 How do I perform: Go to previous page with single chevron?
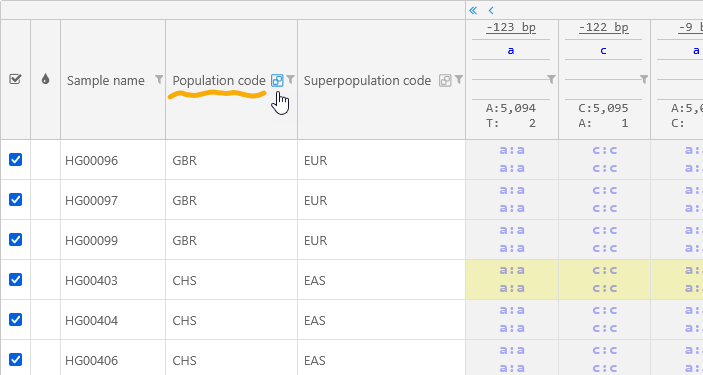tap(491, 10)
